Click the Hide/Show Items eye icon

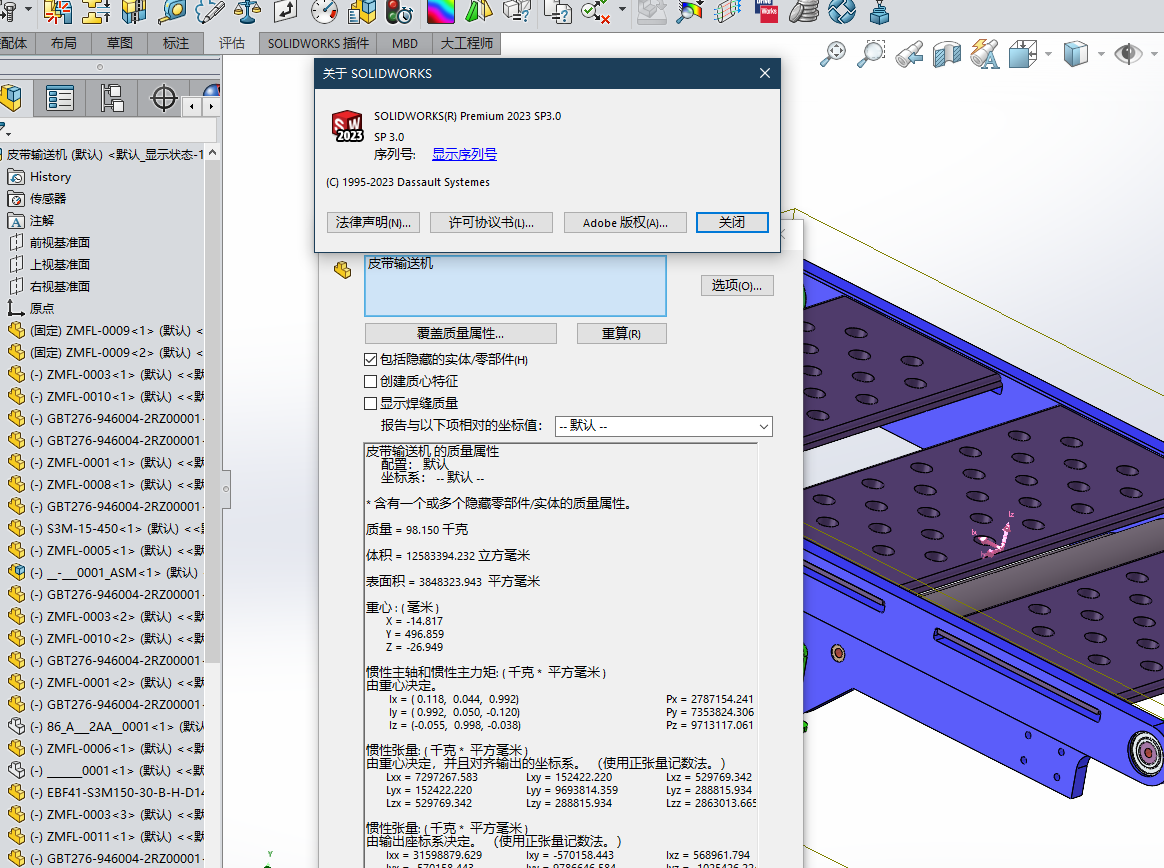coord(1128,53)
